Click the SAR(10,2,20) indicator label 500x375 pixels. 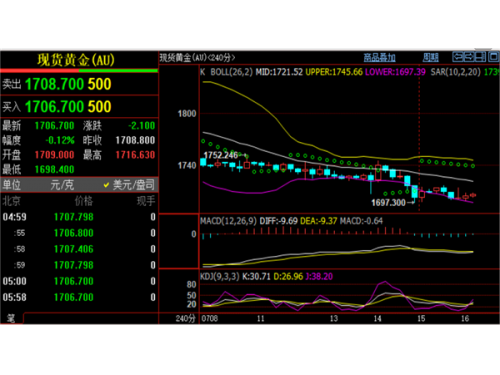[x=455, y=72]
